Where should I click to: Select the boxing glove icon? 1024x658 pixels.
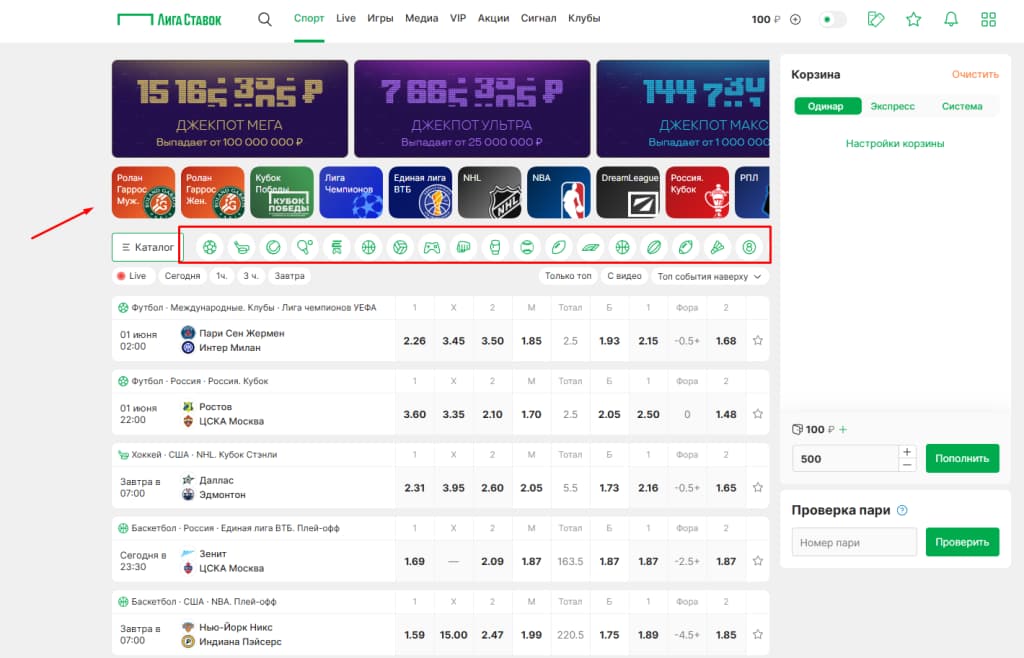click(495, 247)
